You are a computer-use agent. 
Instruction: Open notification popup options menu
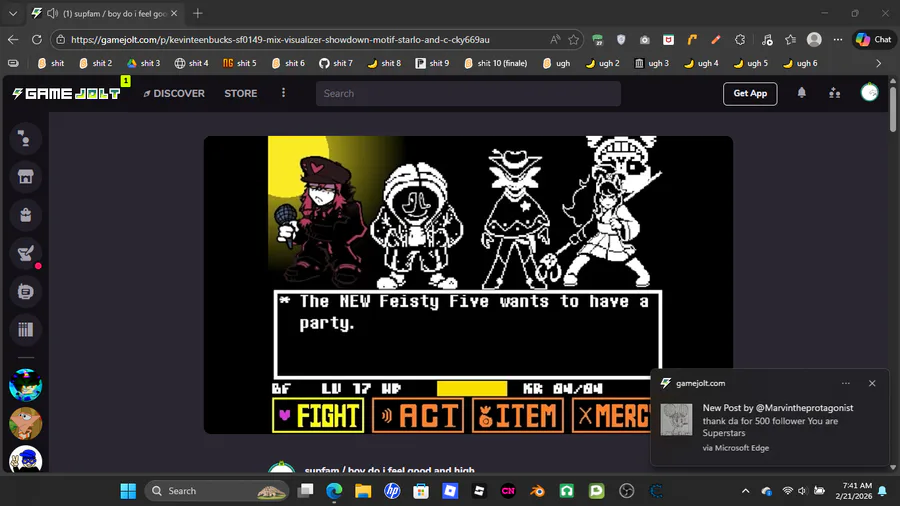click(x=845, y=383)
